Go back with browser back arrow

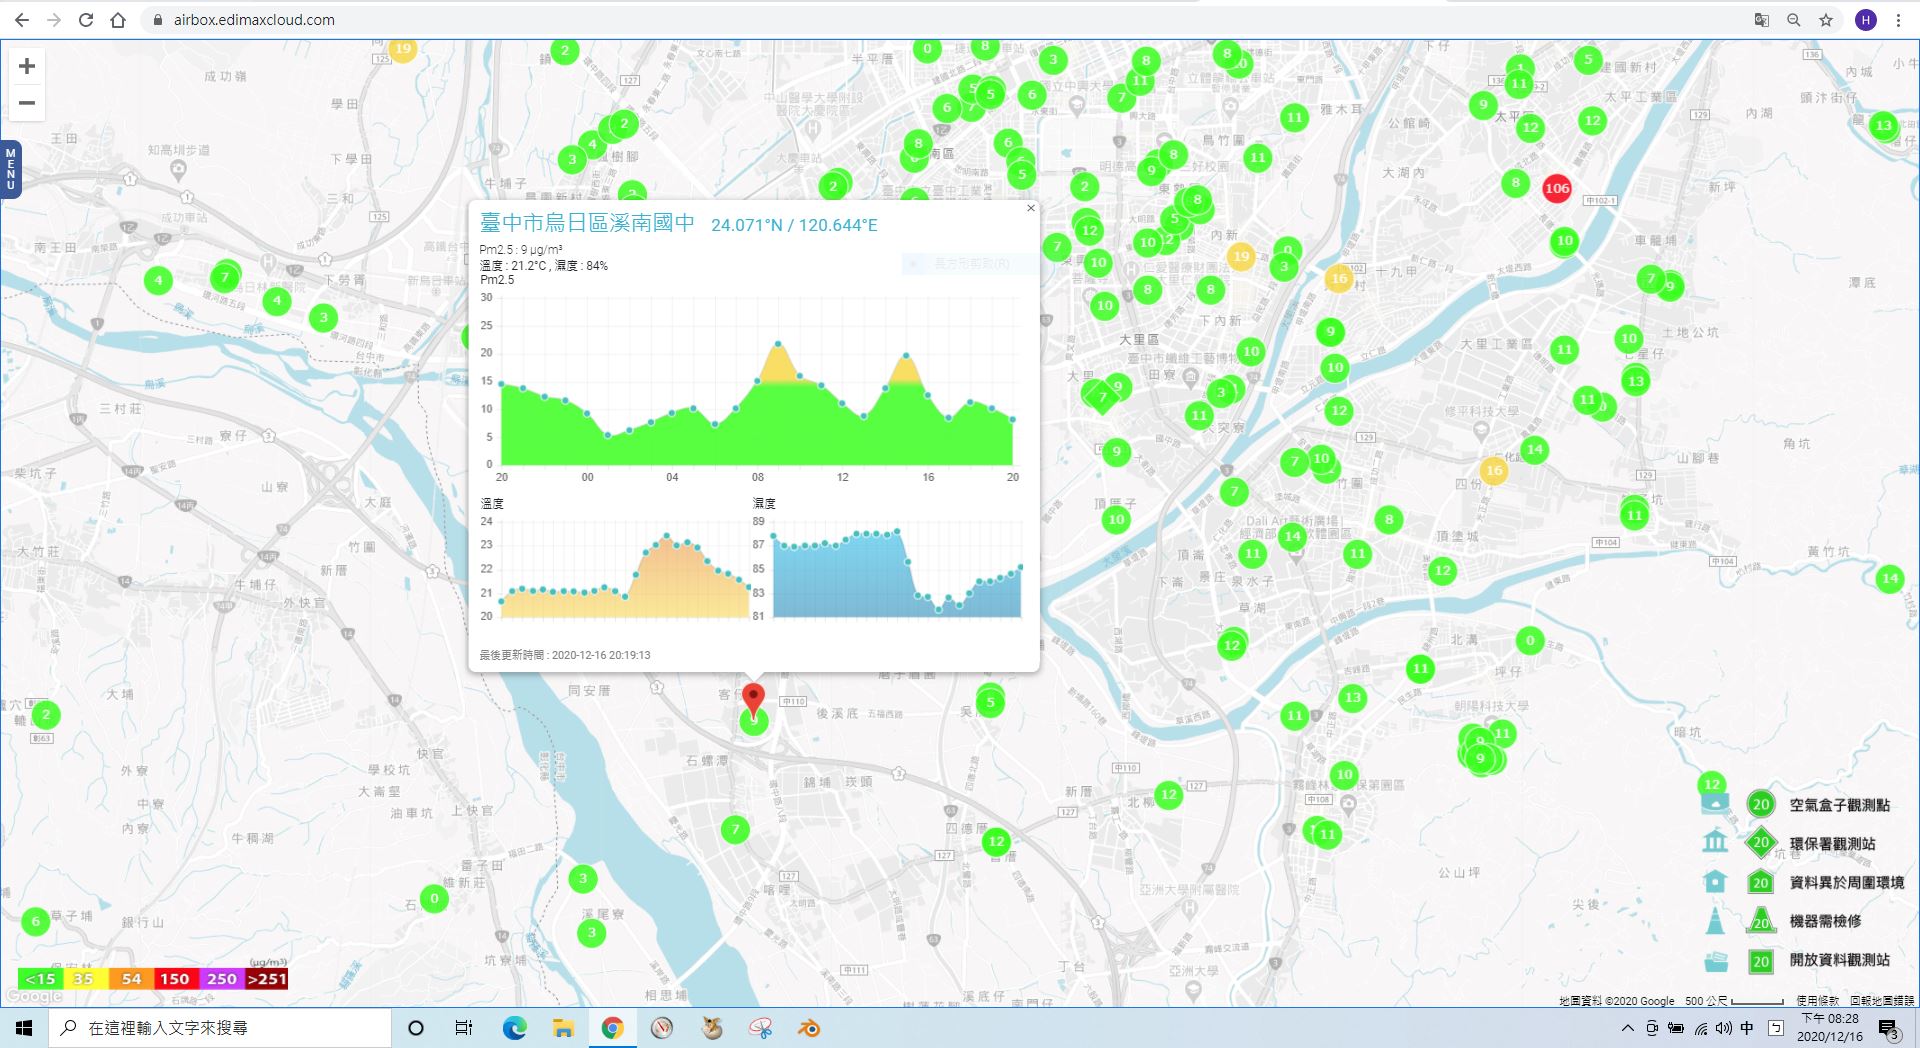[22, 20]
